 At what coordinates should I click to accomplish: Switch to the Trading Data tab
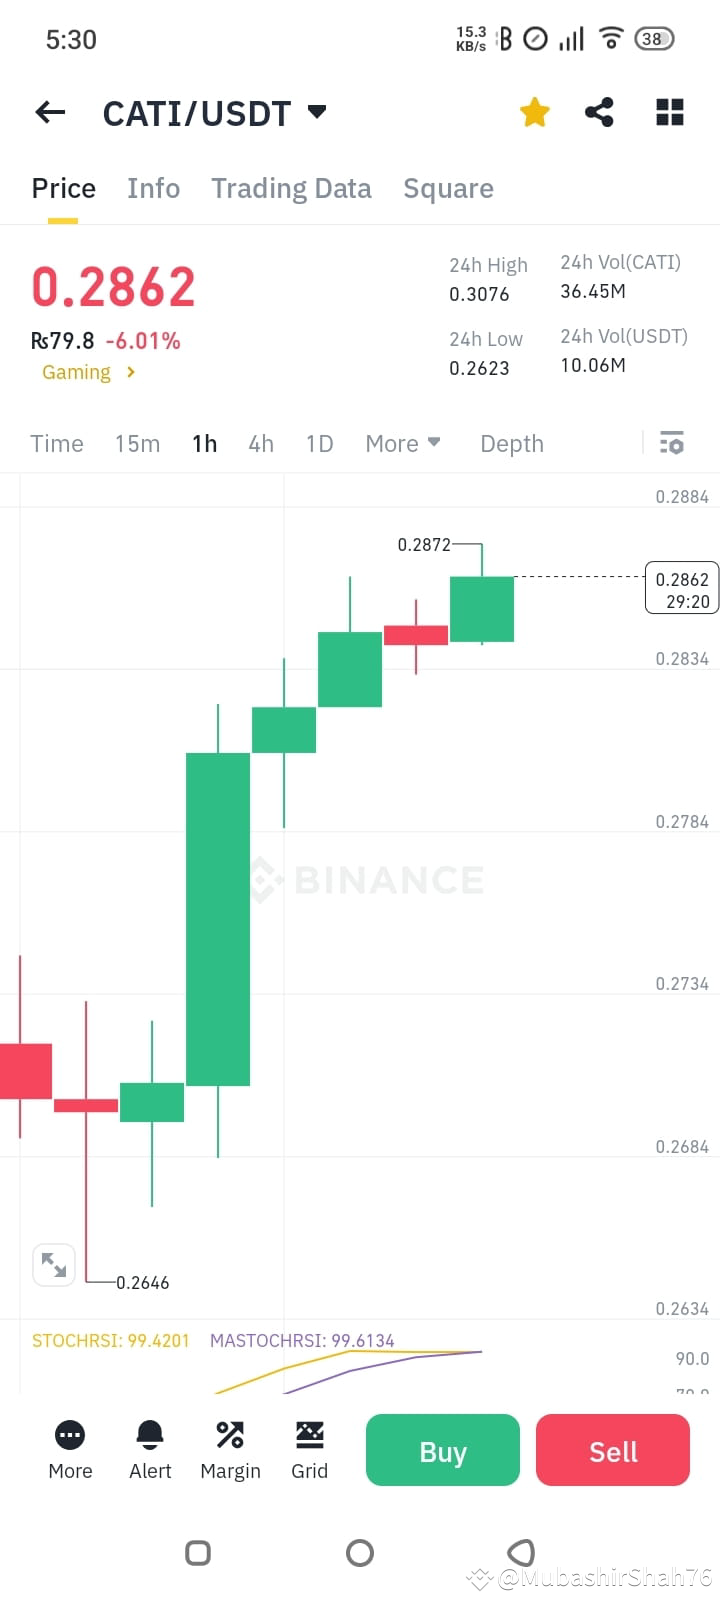pyautogui.click(x=291, y=188)
